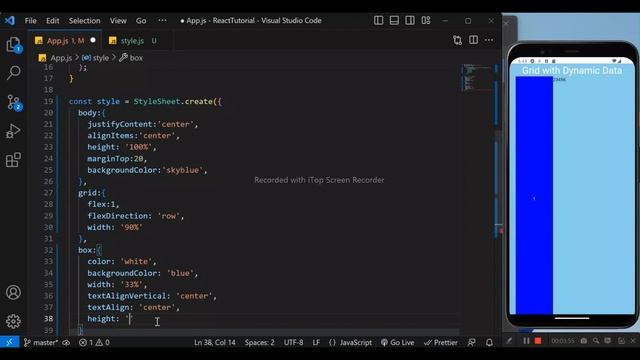Screen dimensions: 640x360
Task: Change end of line sequence LF
Action: click(316, 342)
